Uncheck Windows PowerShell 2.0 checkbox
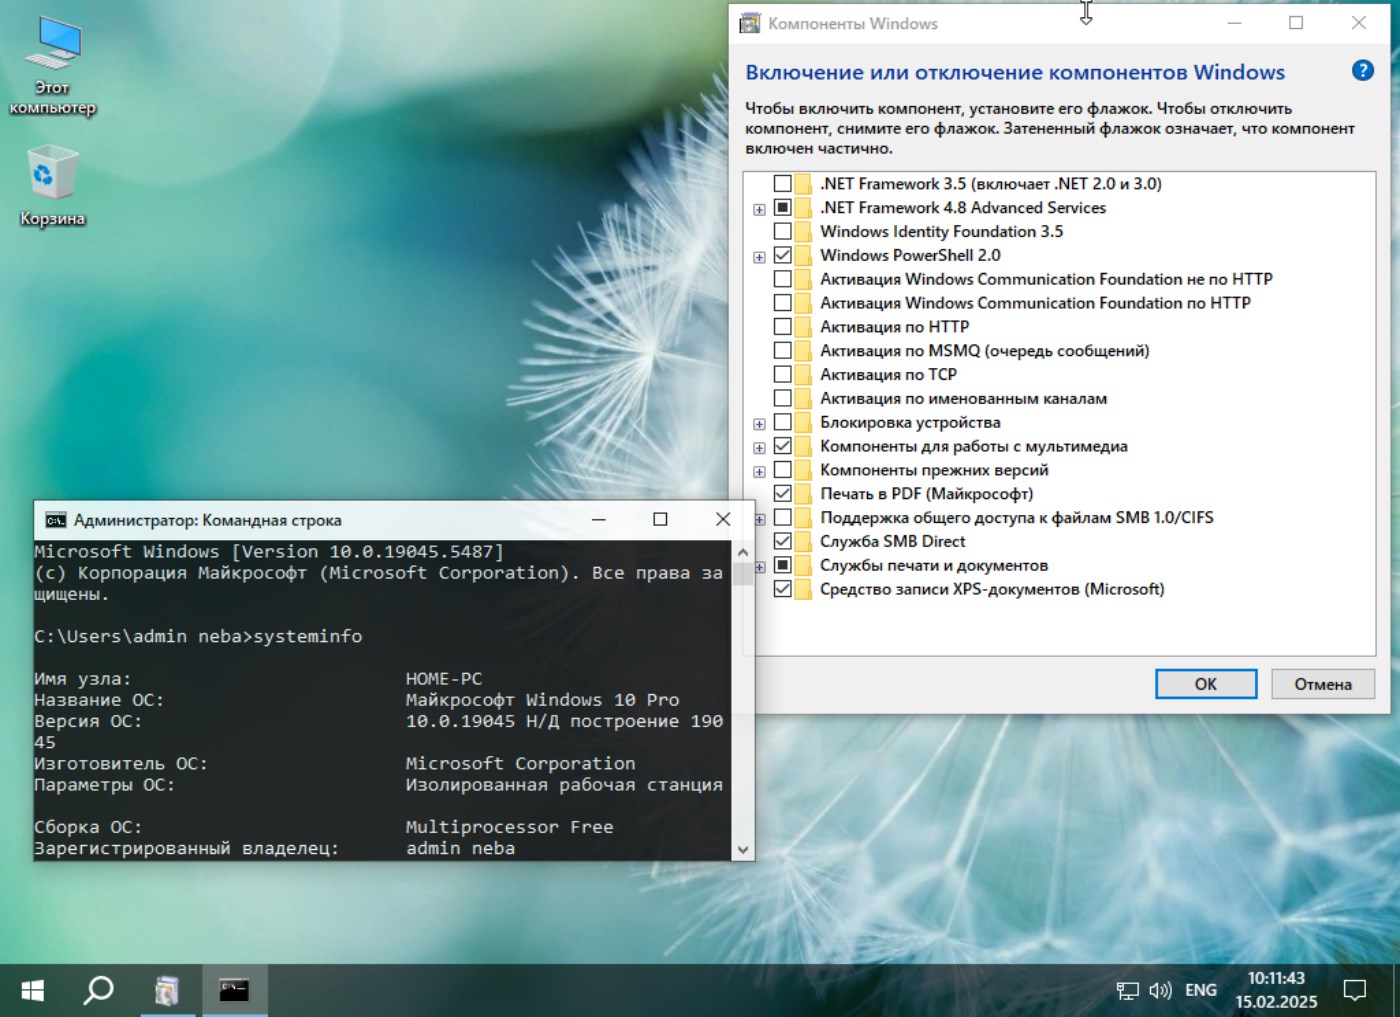 click(783, 255)
